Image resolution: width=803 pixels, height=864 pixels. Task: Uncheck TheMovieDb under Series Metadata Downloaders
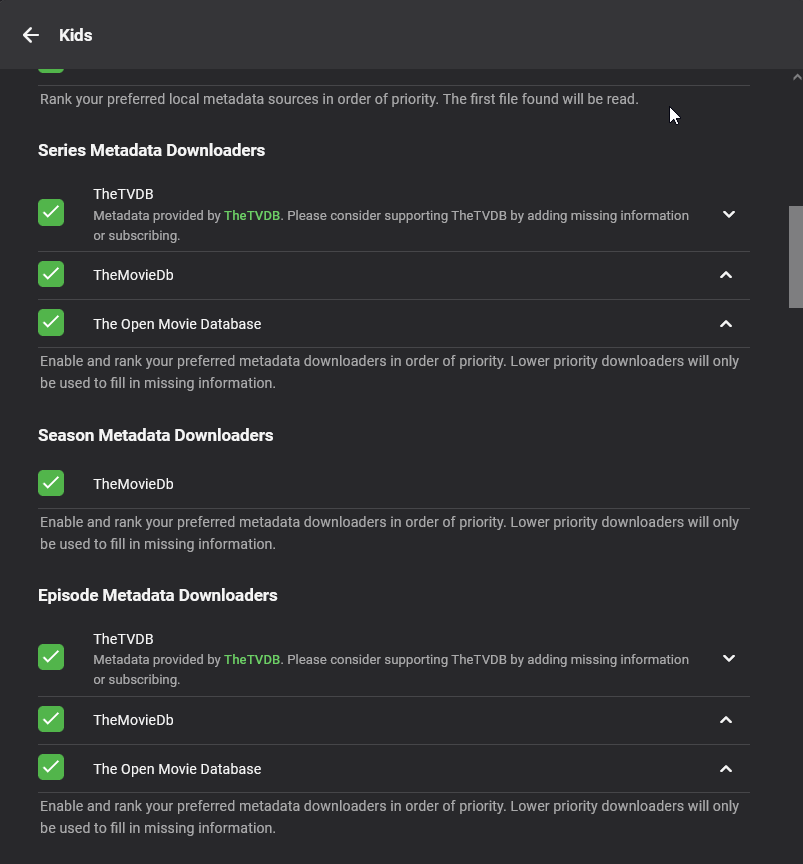tap(51, 274)
